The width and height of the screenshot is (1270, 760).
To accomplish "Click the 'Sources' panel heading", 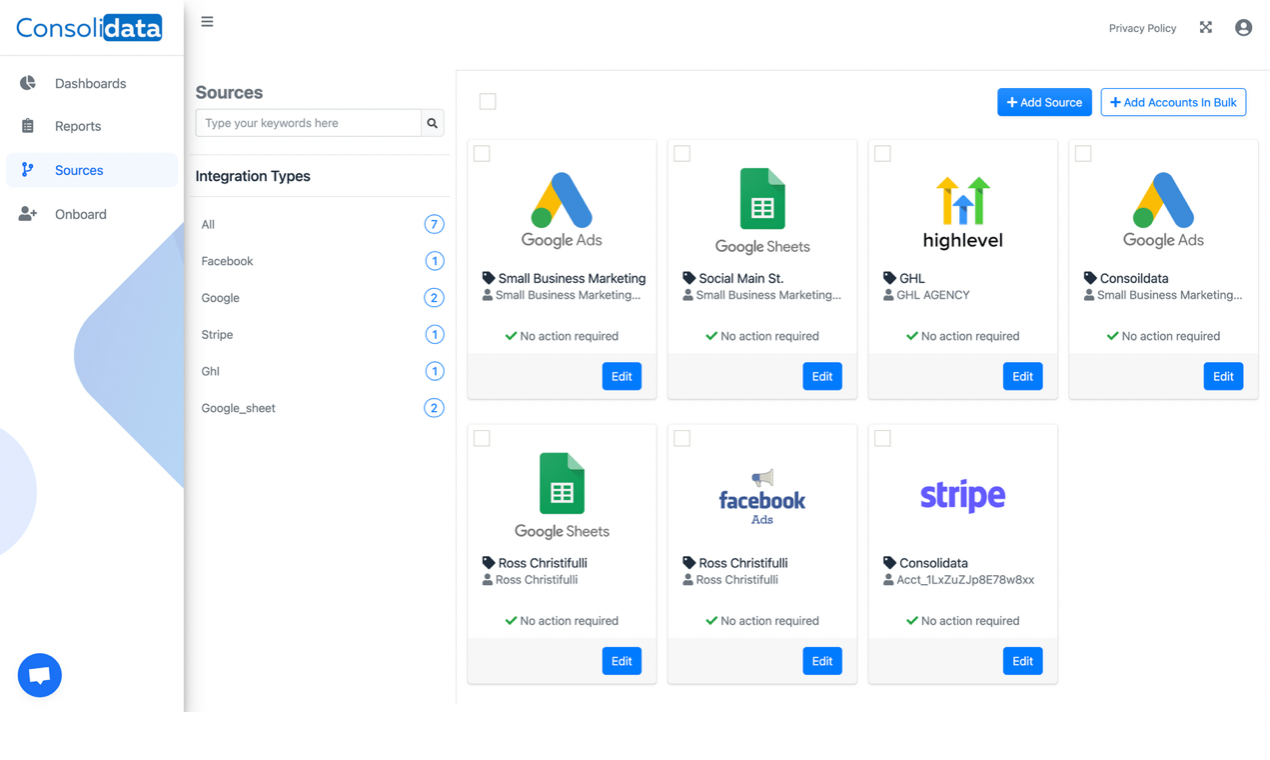I will [x=229, y=92].
